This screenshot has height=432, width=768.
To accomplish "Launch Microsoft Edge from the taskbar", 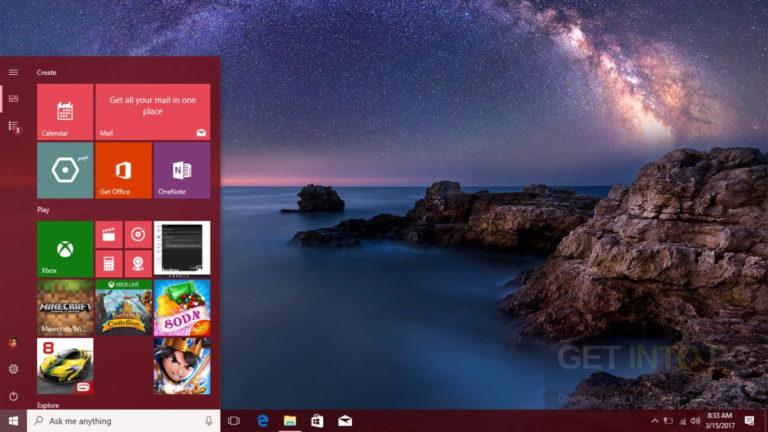I will coord(262,421).
